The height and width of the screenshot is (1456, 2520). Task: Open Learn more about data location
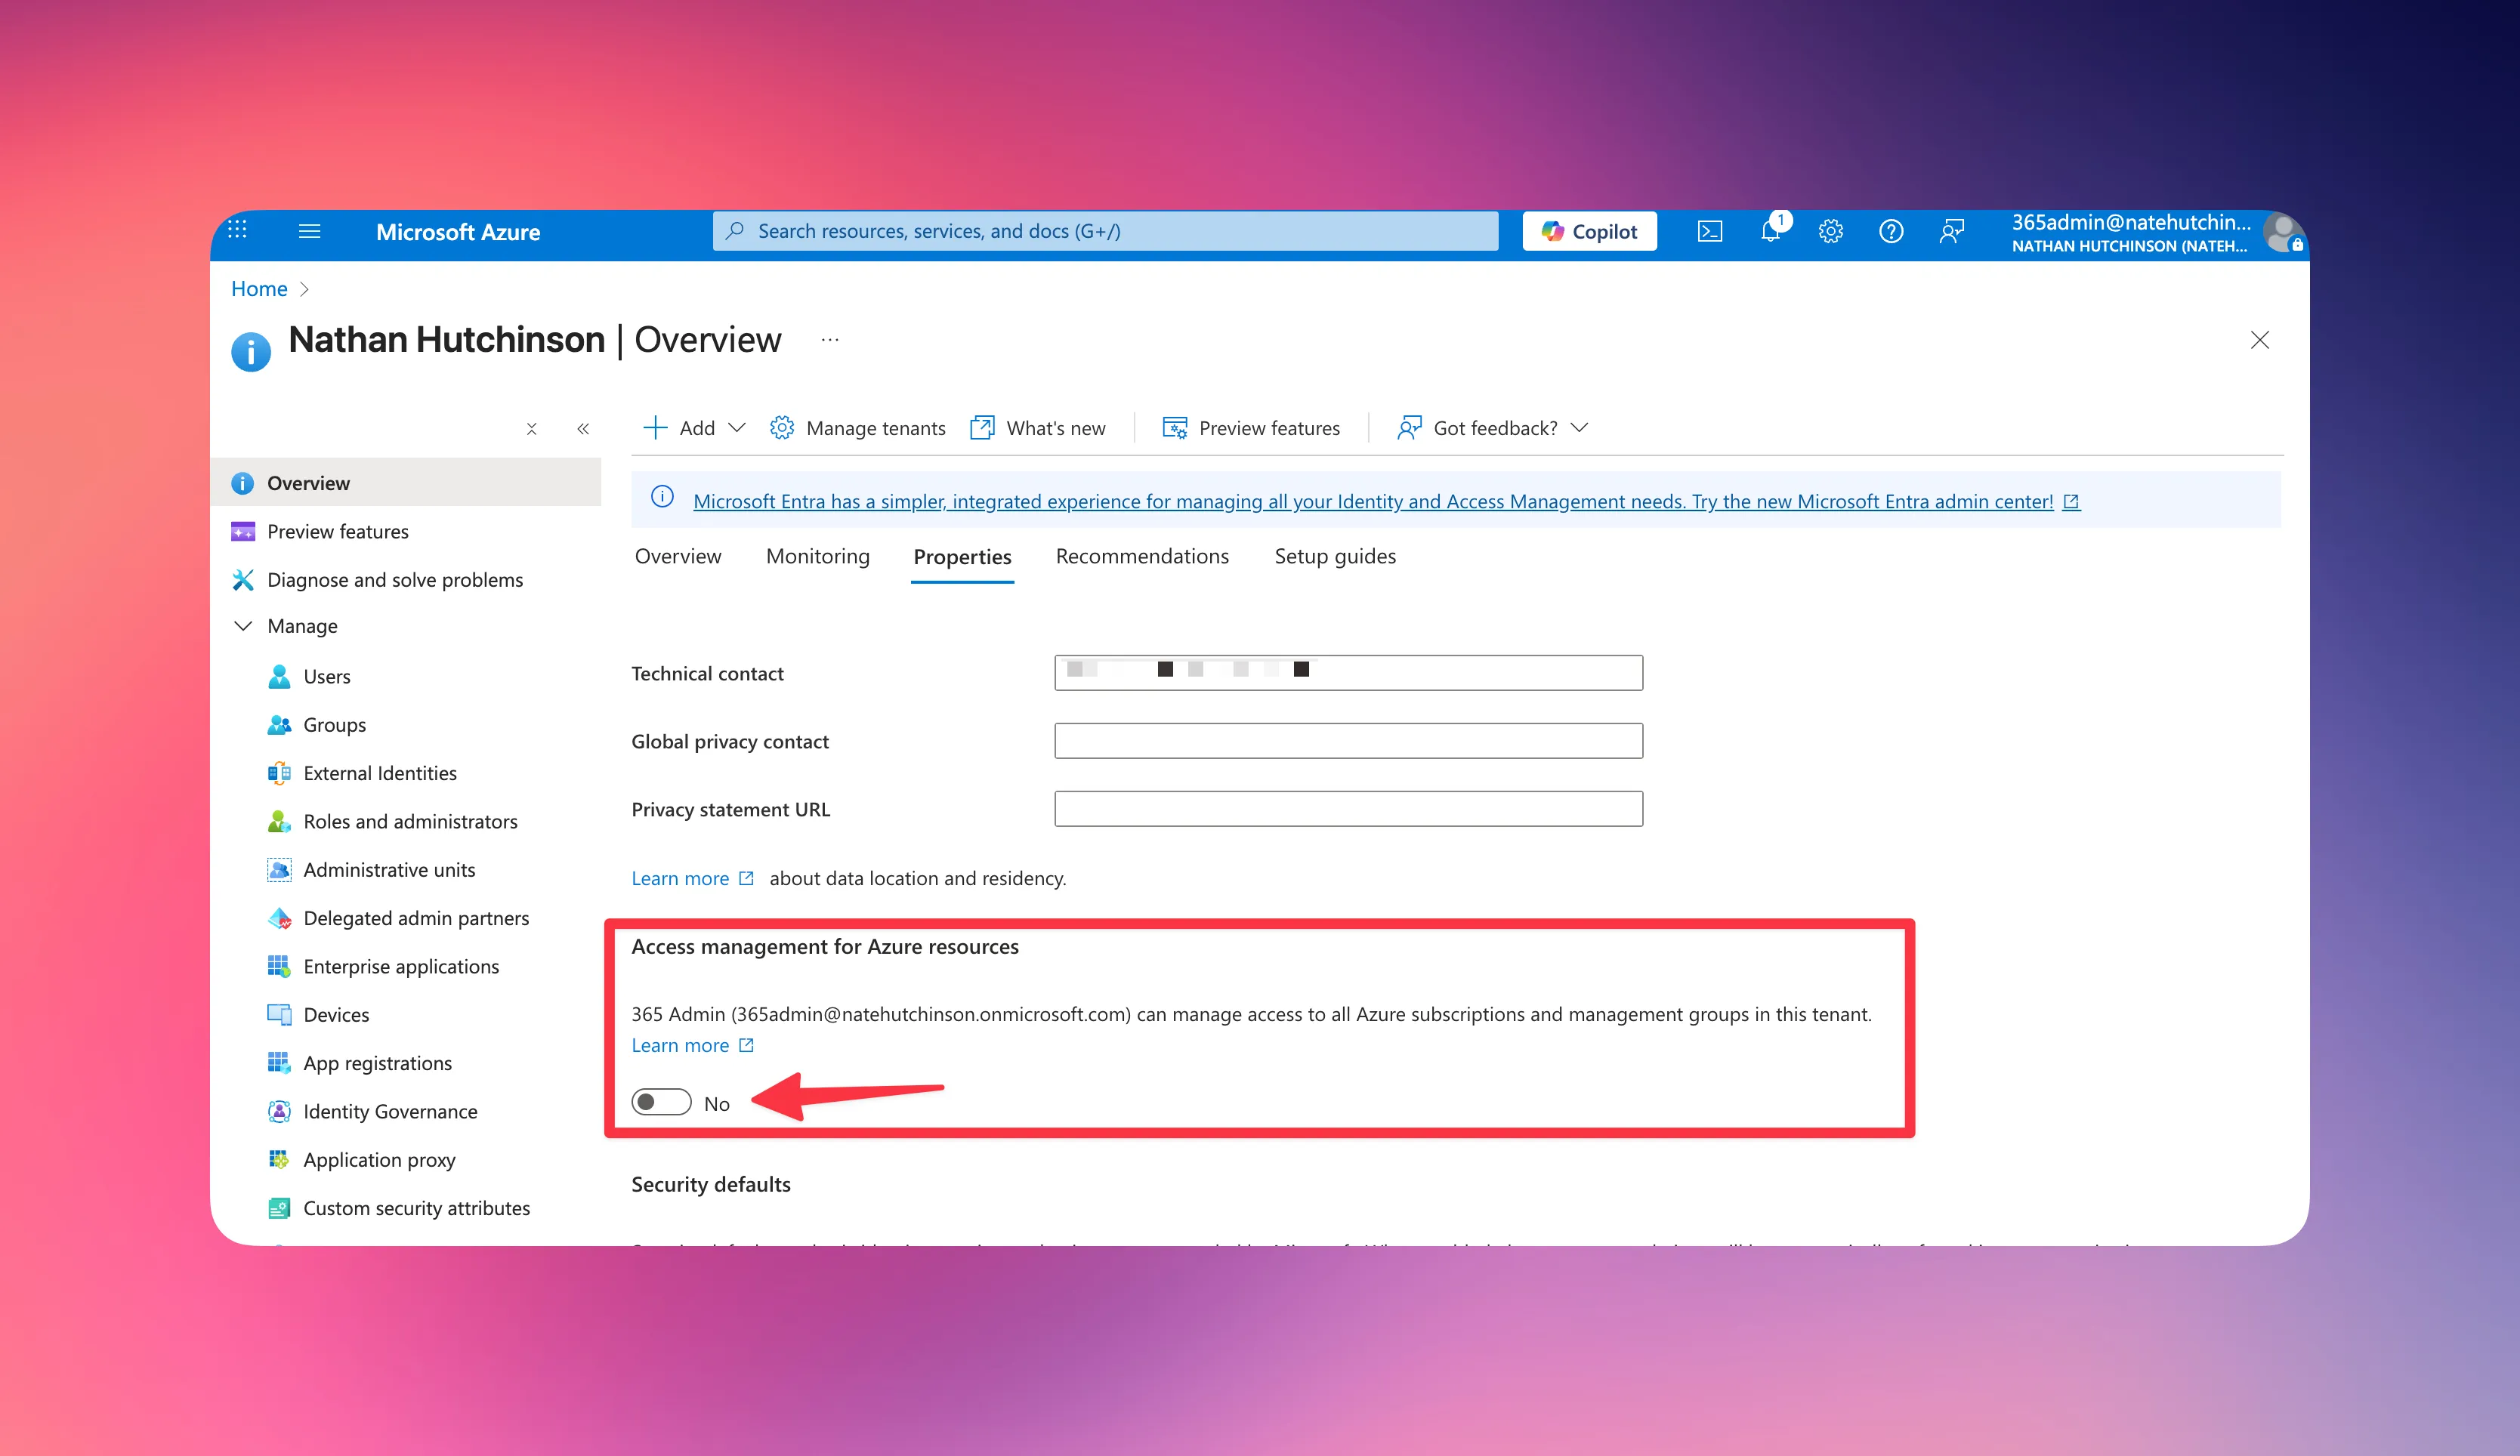pyautogui.click(x=692, y=878)
